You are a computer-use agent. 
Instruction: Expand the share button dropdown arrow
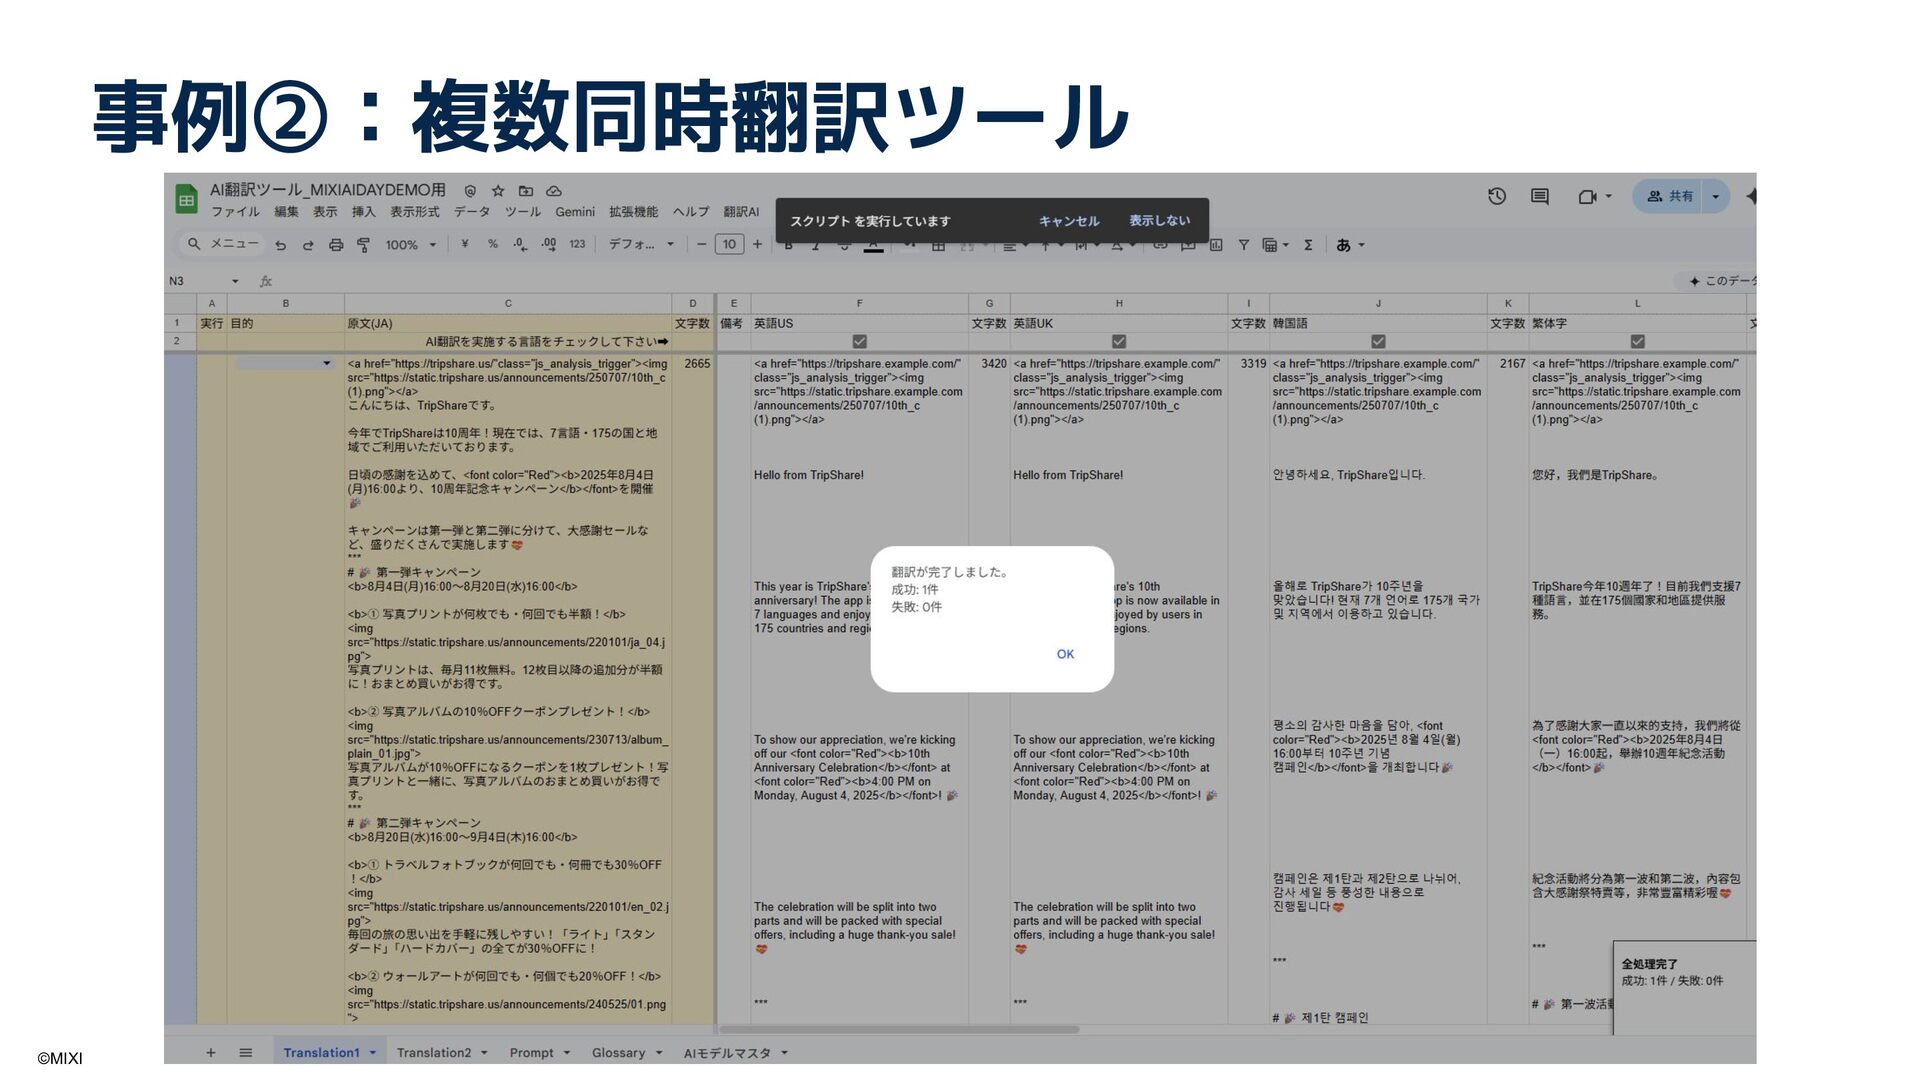click(1715, 197)
